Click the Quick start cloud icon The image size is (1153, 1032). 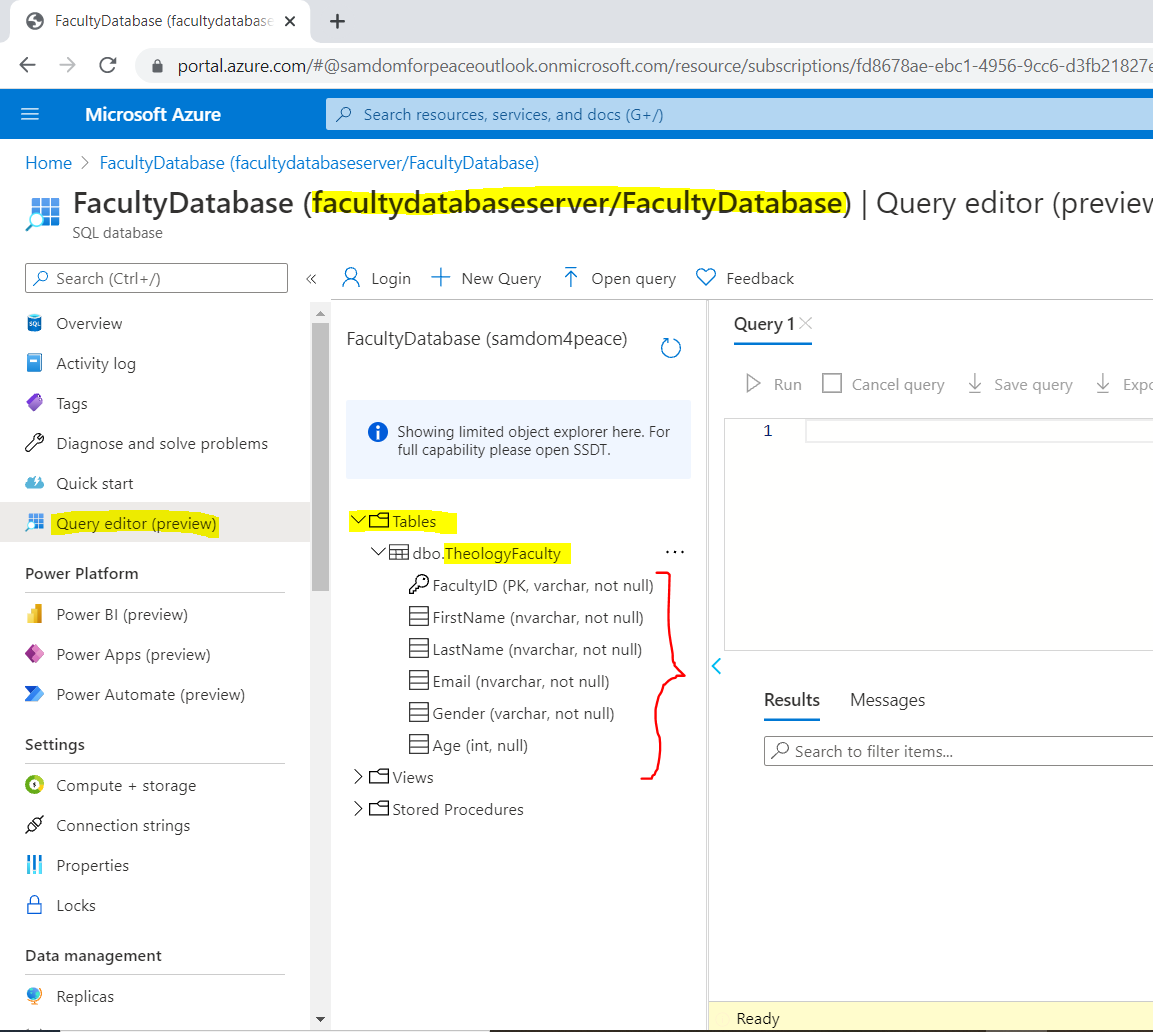tap(35, 483)
